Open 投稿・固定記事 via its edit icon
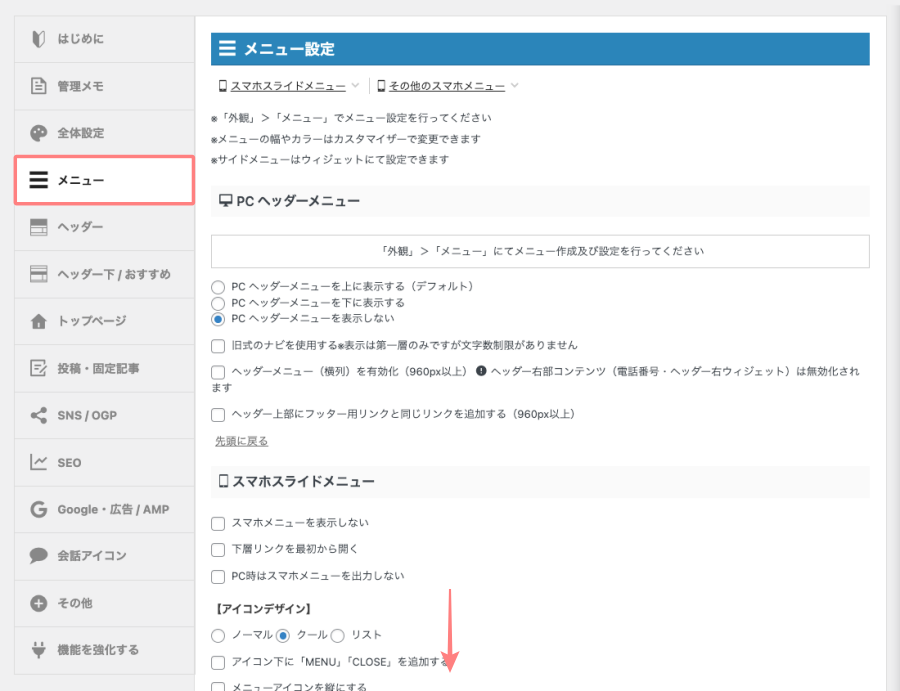 click(x=38, y=368)
